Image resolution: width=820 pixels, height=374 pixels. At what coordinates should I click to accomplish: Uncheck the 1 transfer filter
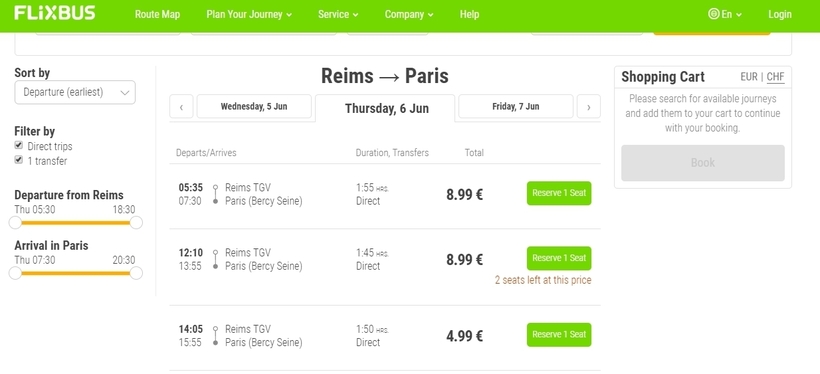click(19, 160)
